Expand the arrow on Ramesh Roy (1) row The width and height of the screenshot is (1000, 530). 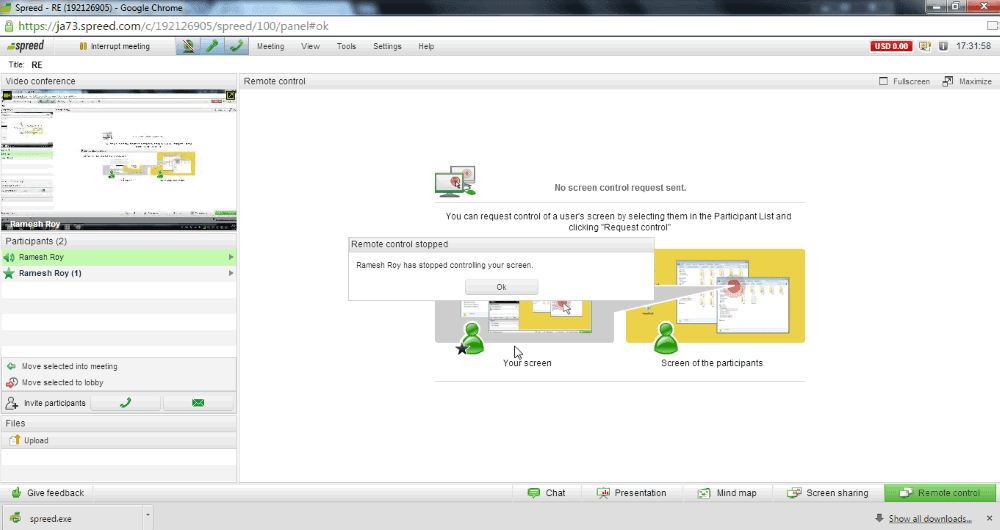pyautogui.click(x=231, y=273)
